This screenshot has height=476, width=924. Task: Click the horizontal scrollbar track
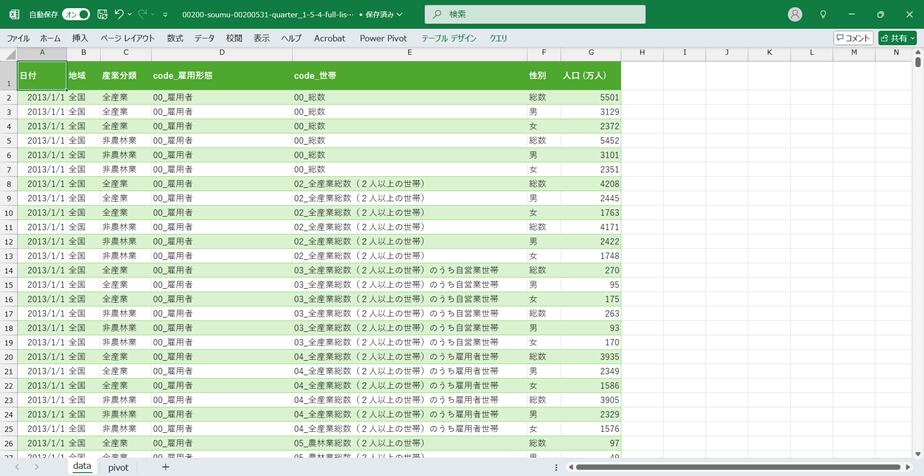740,467
